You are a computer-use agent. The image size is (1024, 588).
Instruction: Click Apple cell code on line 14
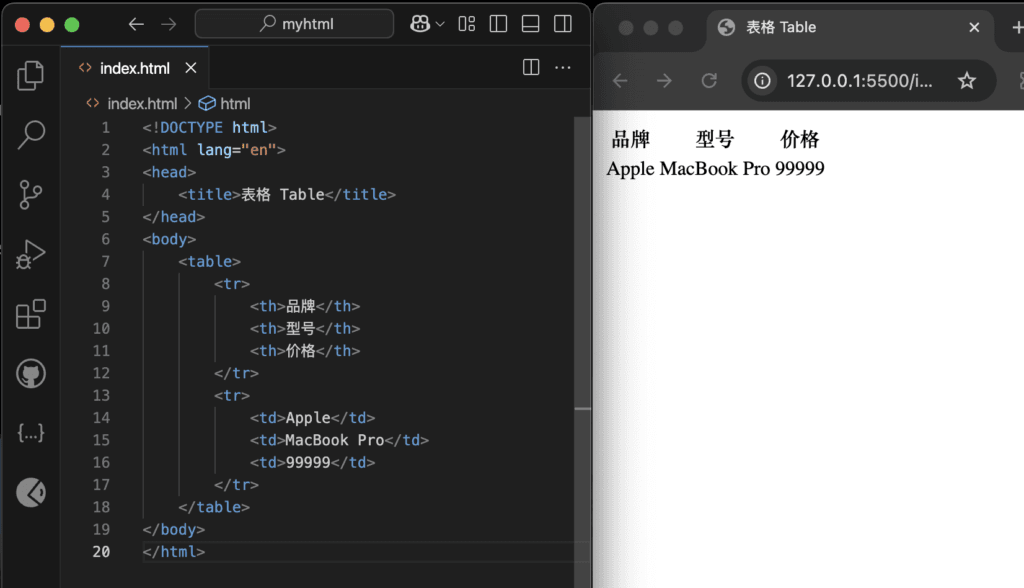[x=312, y=418]
